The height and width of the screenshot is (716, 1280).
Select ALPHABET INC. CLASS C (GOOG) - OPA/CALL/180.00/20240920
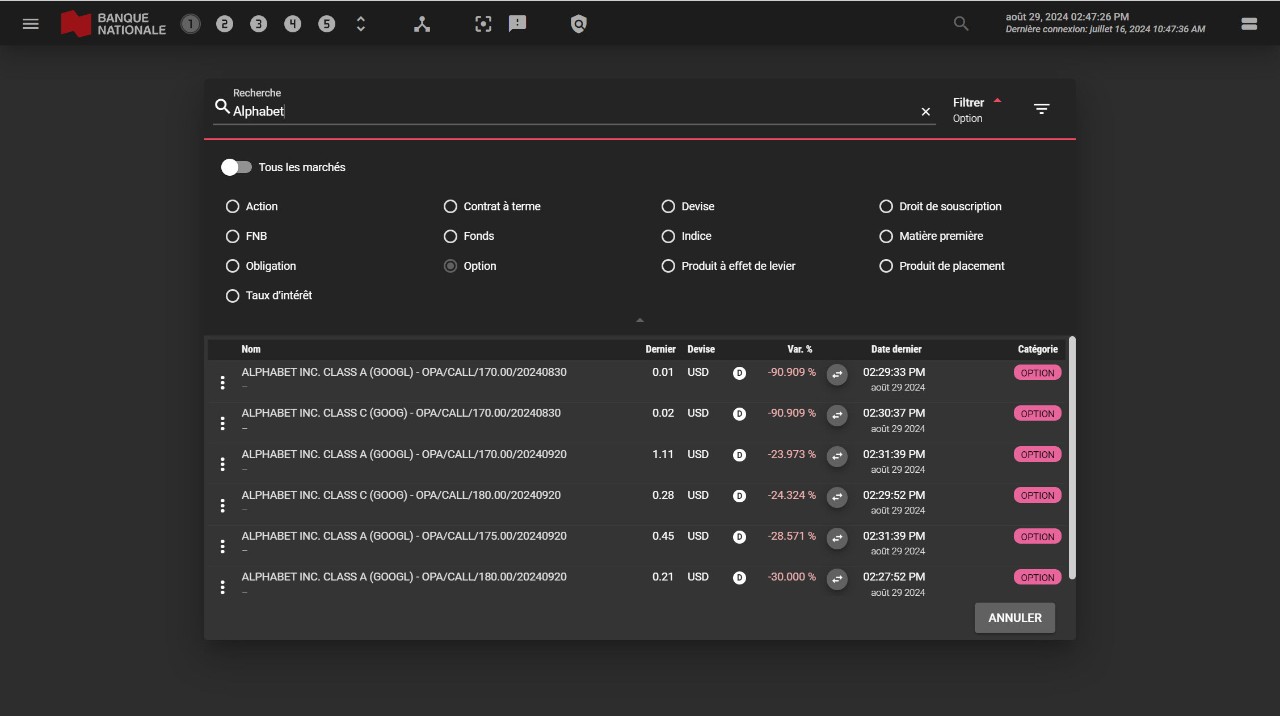[401, 495]
